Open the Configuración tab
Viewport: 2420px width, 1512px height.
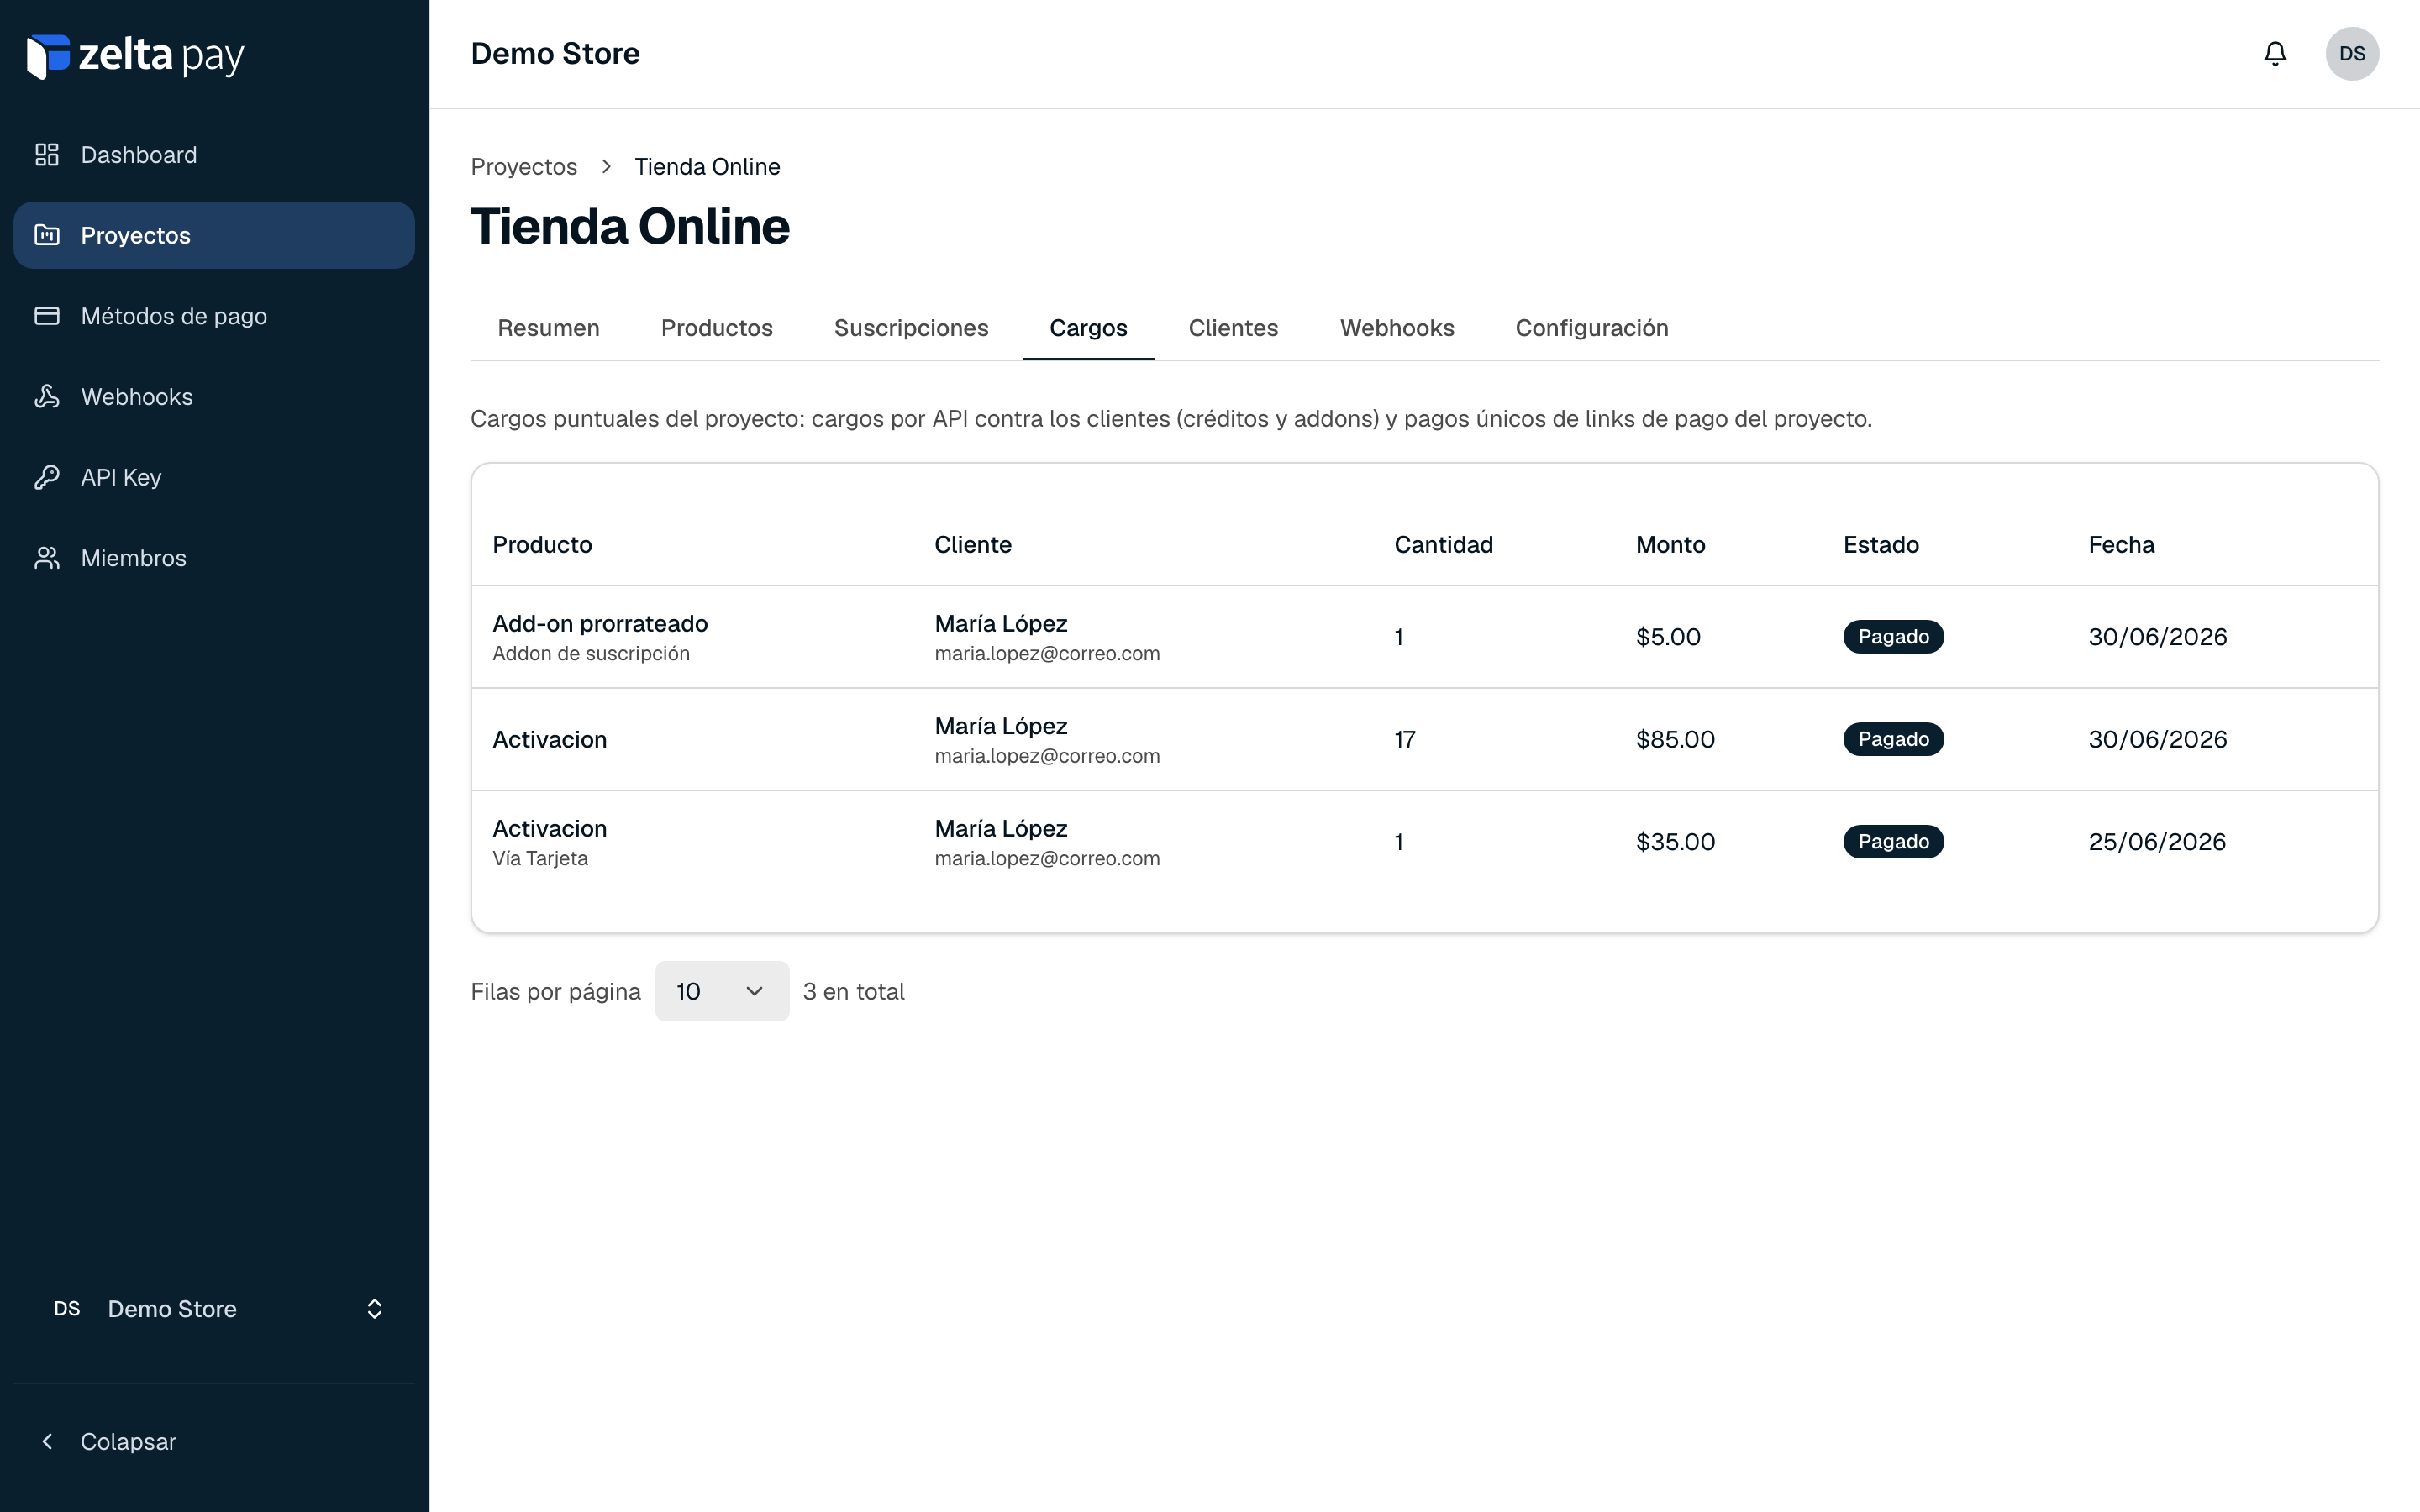(1592, 328)
